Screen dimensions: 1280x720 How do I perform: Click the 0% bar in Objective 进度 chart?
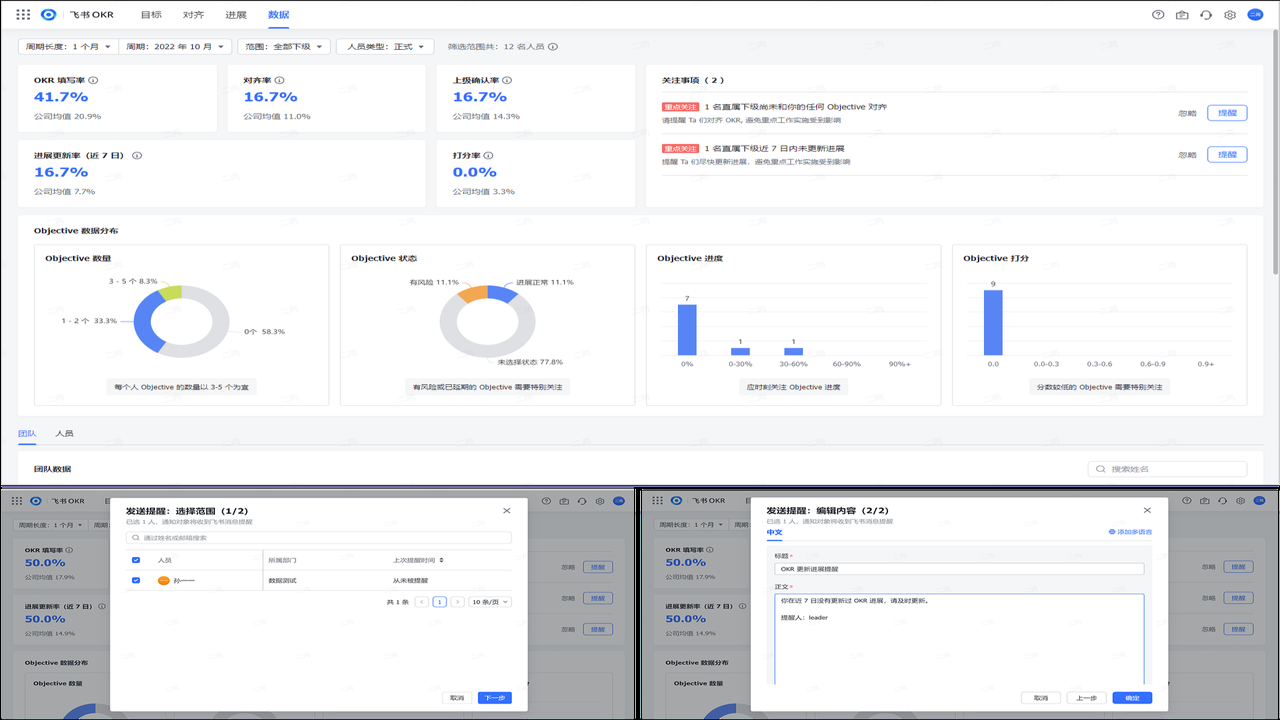click(687, 329)
